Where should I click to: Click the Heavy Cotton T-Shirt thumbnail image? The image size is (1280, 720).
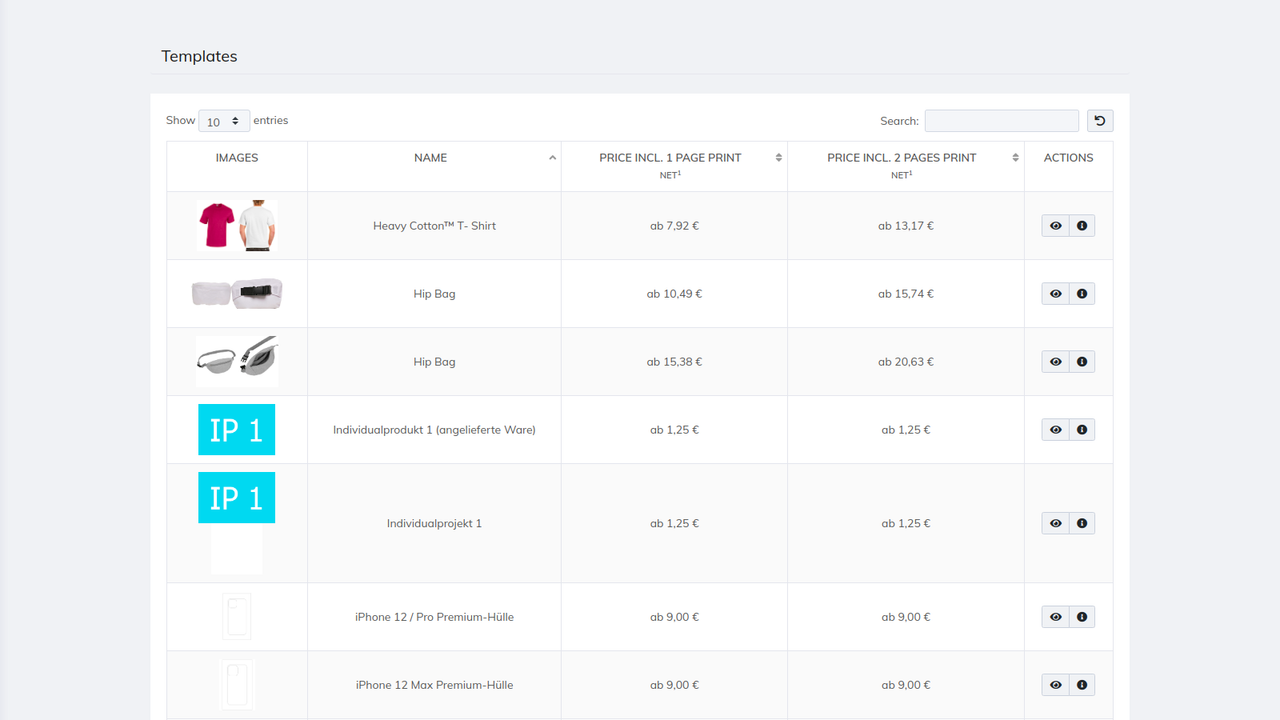(x=237, y=226)
